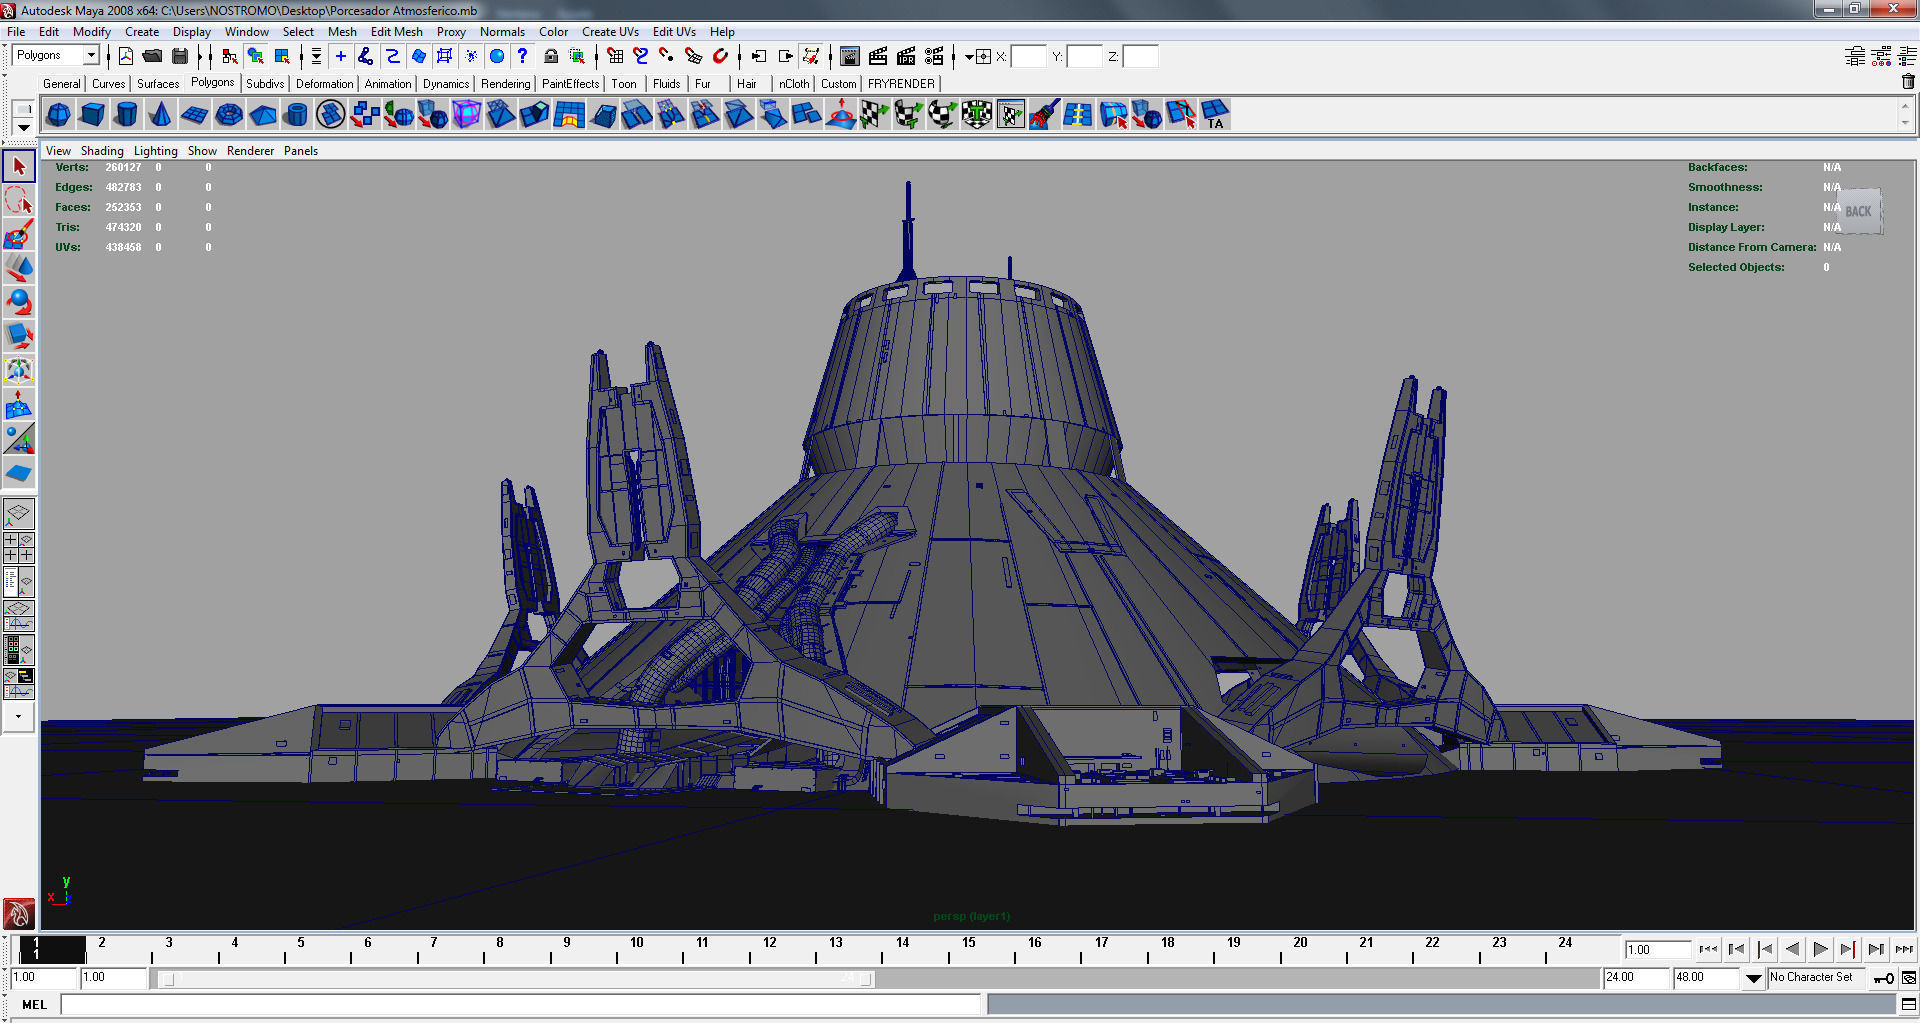Image resolution: width=1920 pixels, height=1023 pixels.
Task: Activate the Move tool in toolbox
Action: click(x=19, y=268)
